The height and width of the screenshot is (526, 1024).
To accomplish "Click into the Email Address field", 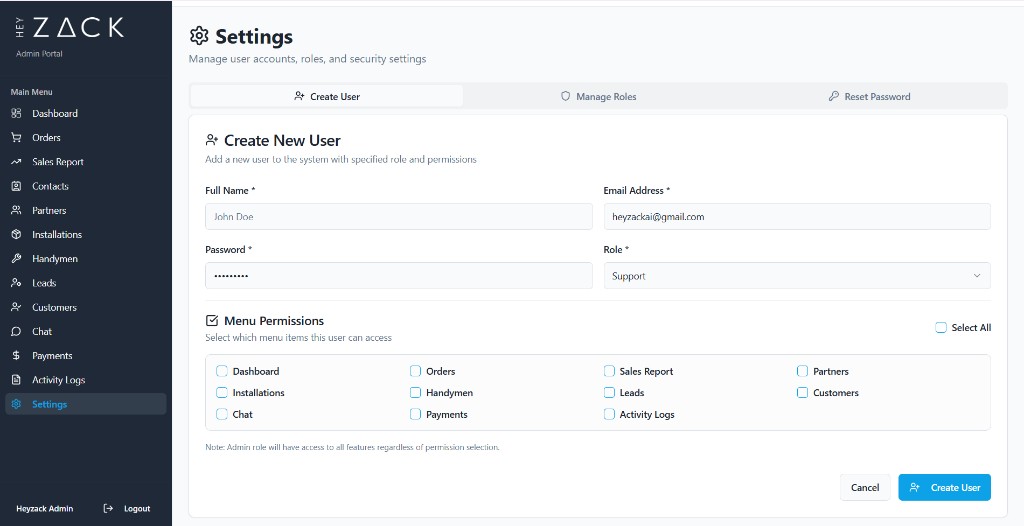I will [x=797, y=216].
